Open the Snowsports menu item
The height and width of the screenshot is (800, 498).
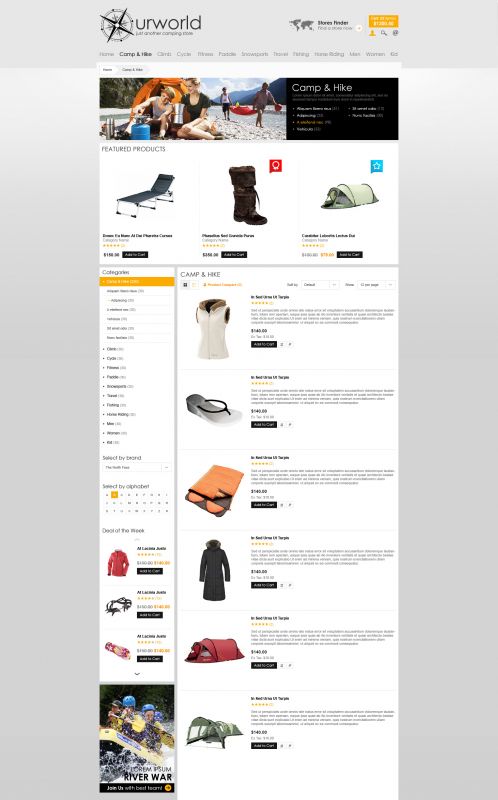(x=255, y=54)
